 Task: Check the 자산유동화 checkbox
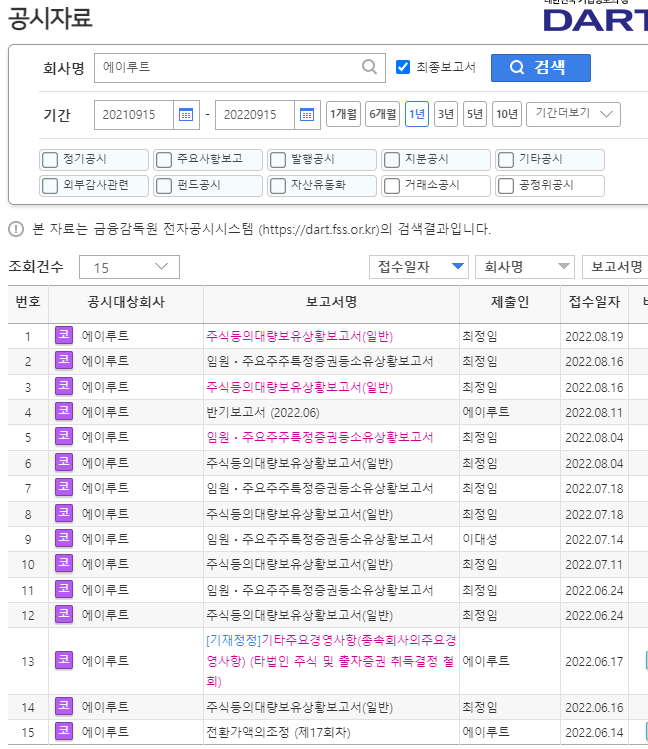point(278,186)
